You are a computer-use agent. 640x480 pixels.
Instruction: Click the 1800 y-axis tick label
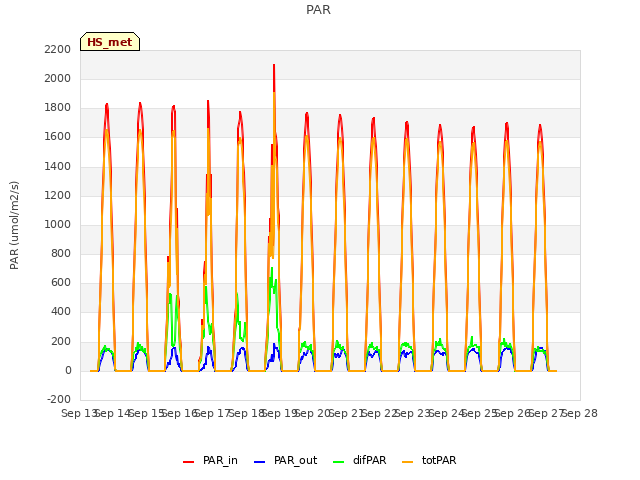[x=58, y=108]
